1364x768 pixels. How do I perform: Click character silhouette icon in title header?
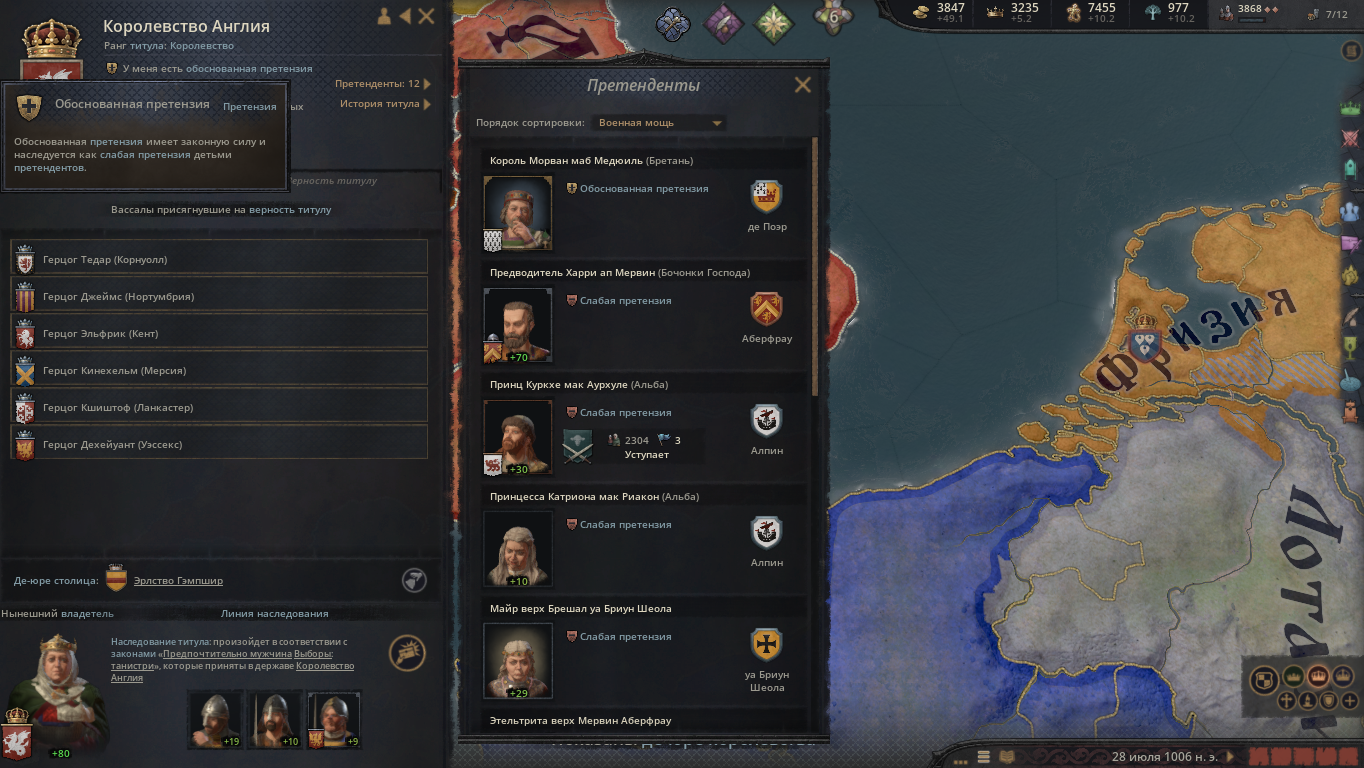(x=384, y=16)
